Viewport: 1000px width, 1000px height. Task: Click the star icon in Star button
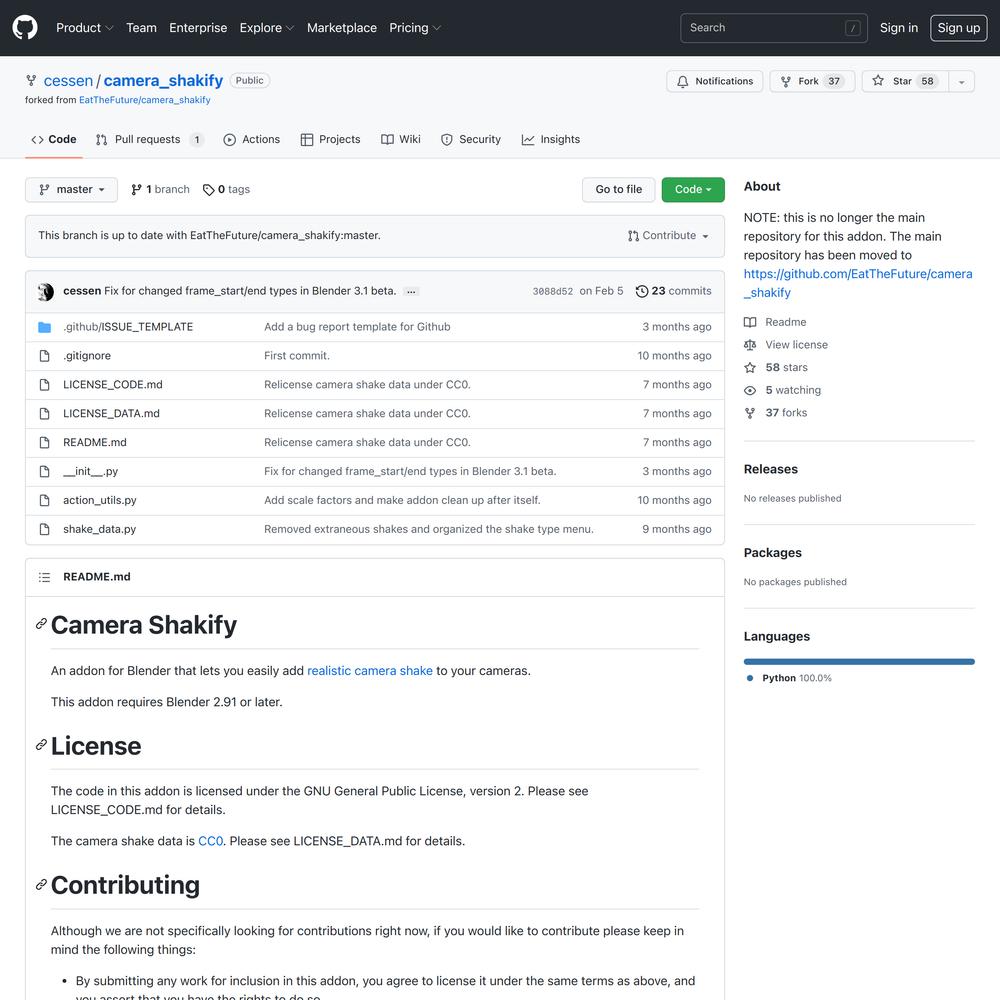coord(878,81)
